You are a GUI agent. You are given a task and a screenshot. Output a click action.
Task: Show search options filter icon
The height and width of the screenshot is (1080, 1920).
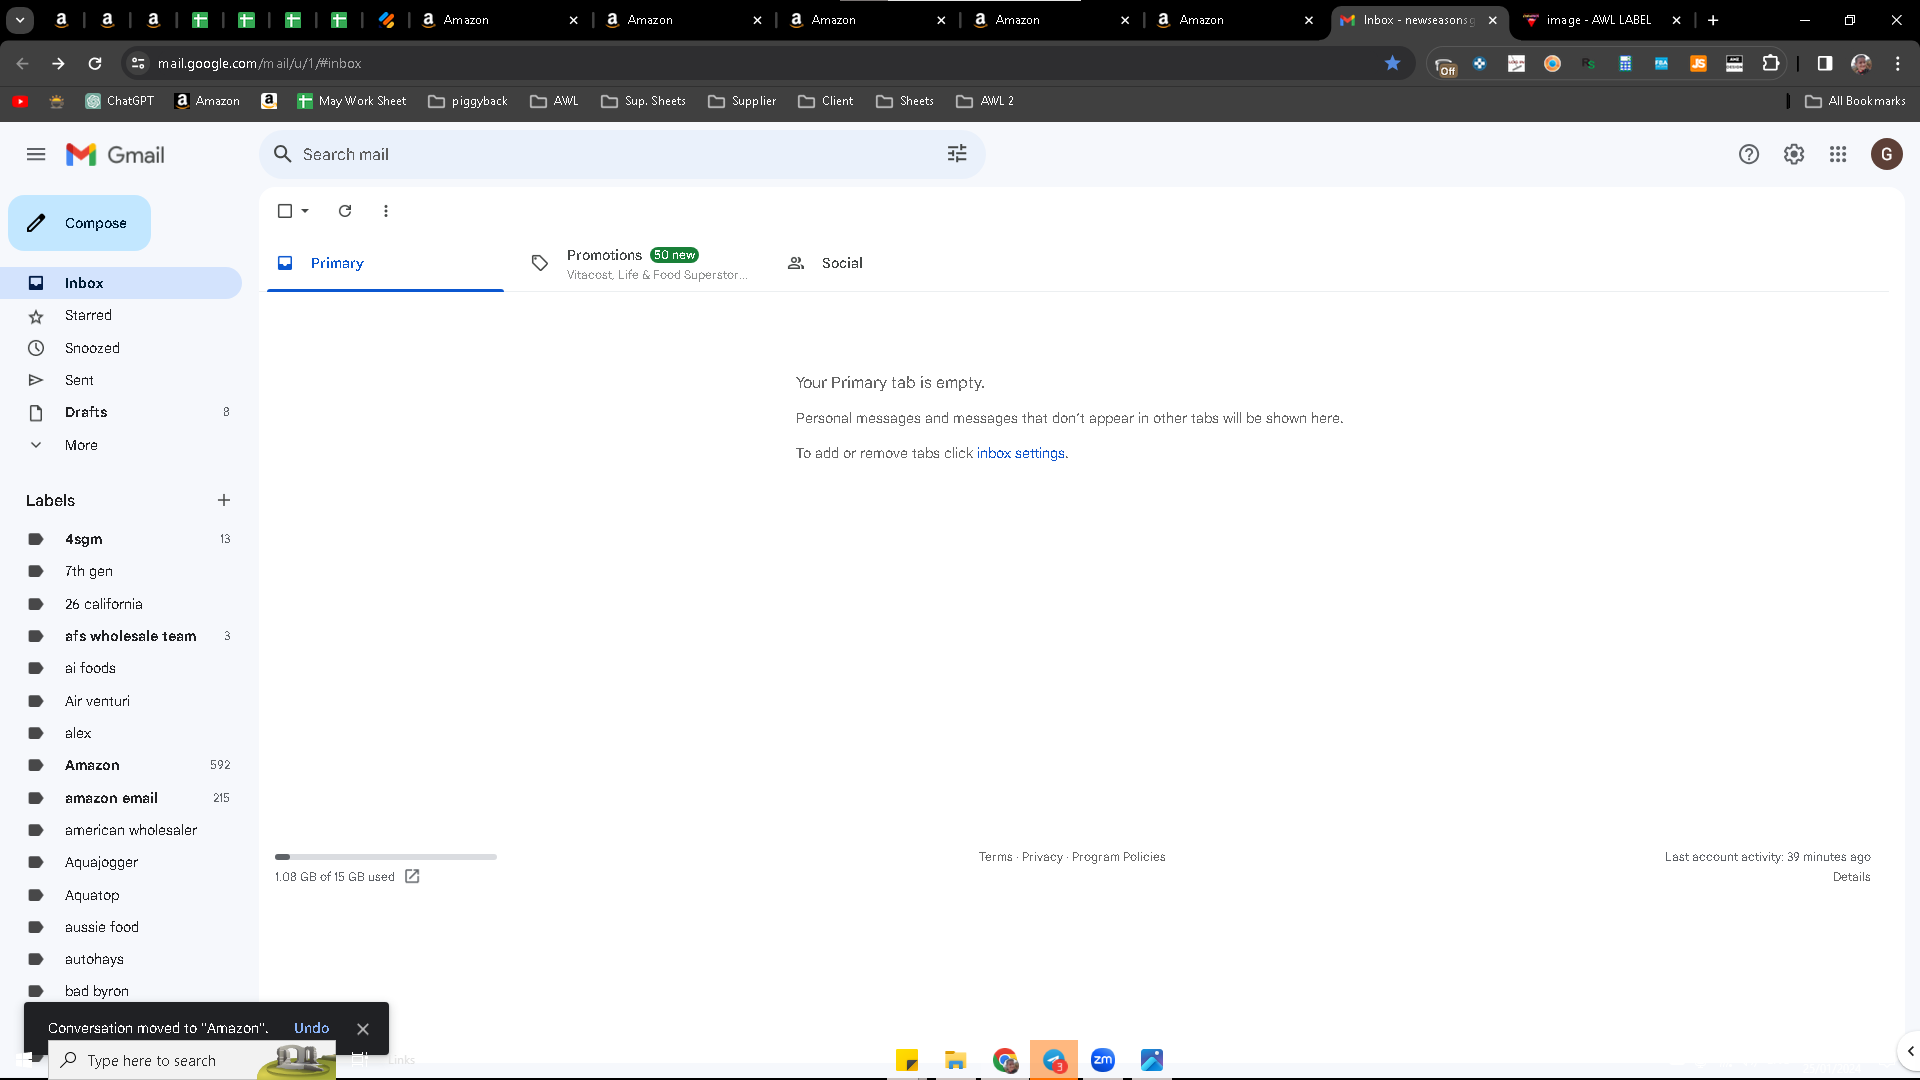pyautogui.click(x=957, y=154)
